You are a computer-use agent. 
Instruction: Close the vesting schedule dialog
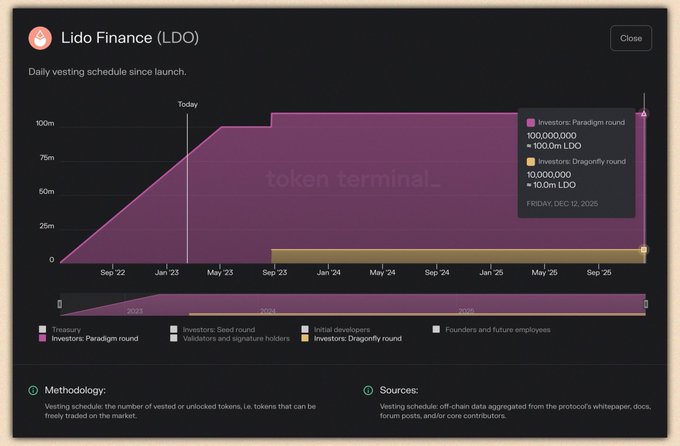pos(631,38)
